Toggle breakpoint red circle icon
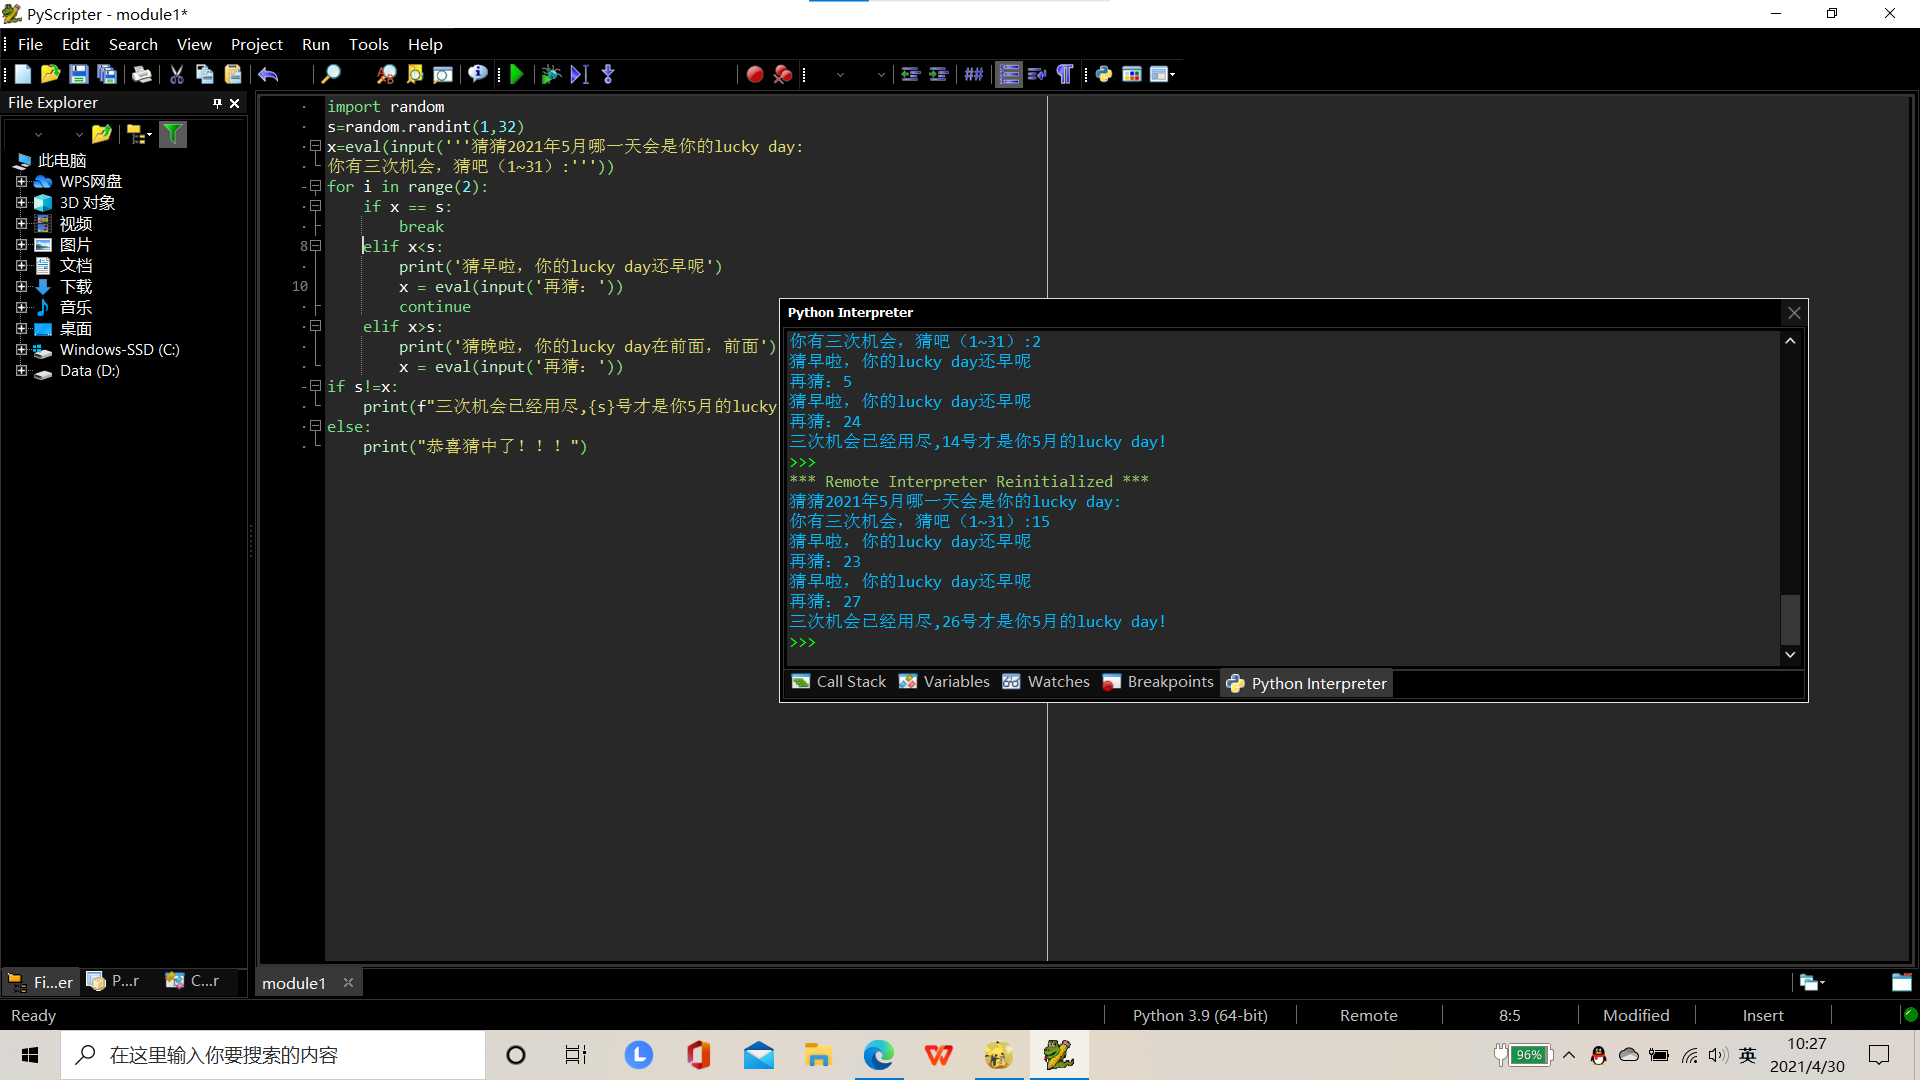 [x=755, y=74]
